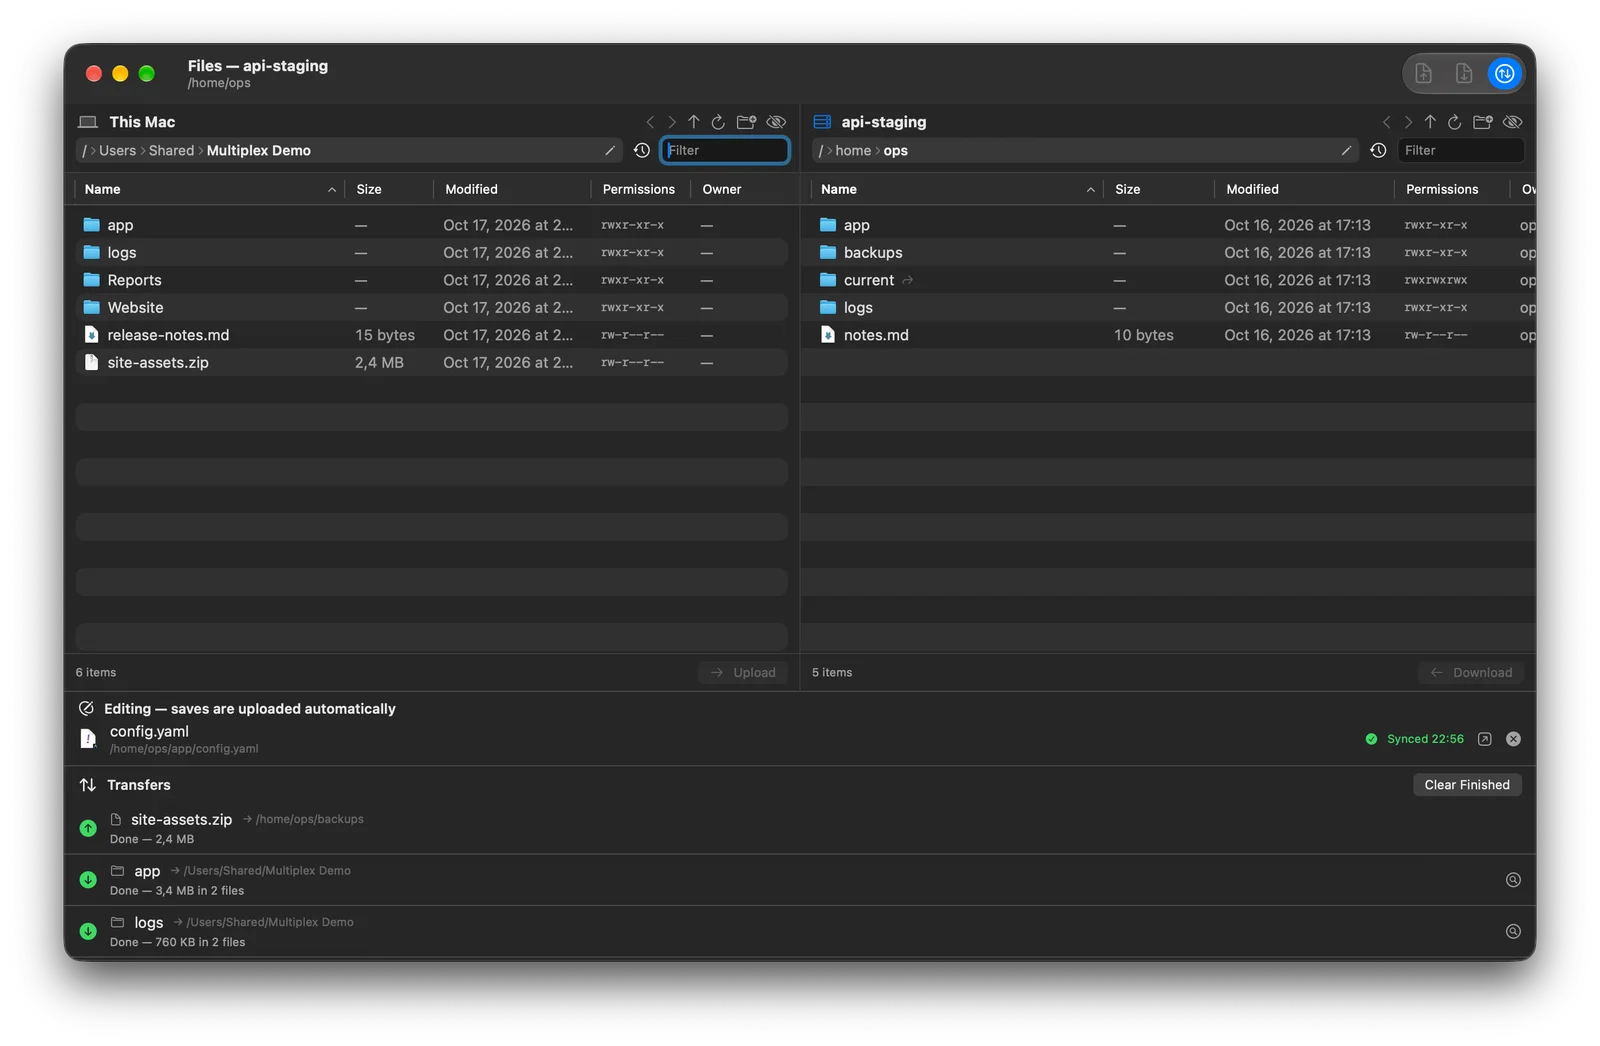Toggle the transfers panel button in title bar
Viewport: 1600px width, 1046px height.
pyautogui.click(x=1504, y=73)
